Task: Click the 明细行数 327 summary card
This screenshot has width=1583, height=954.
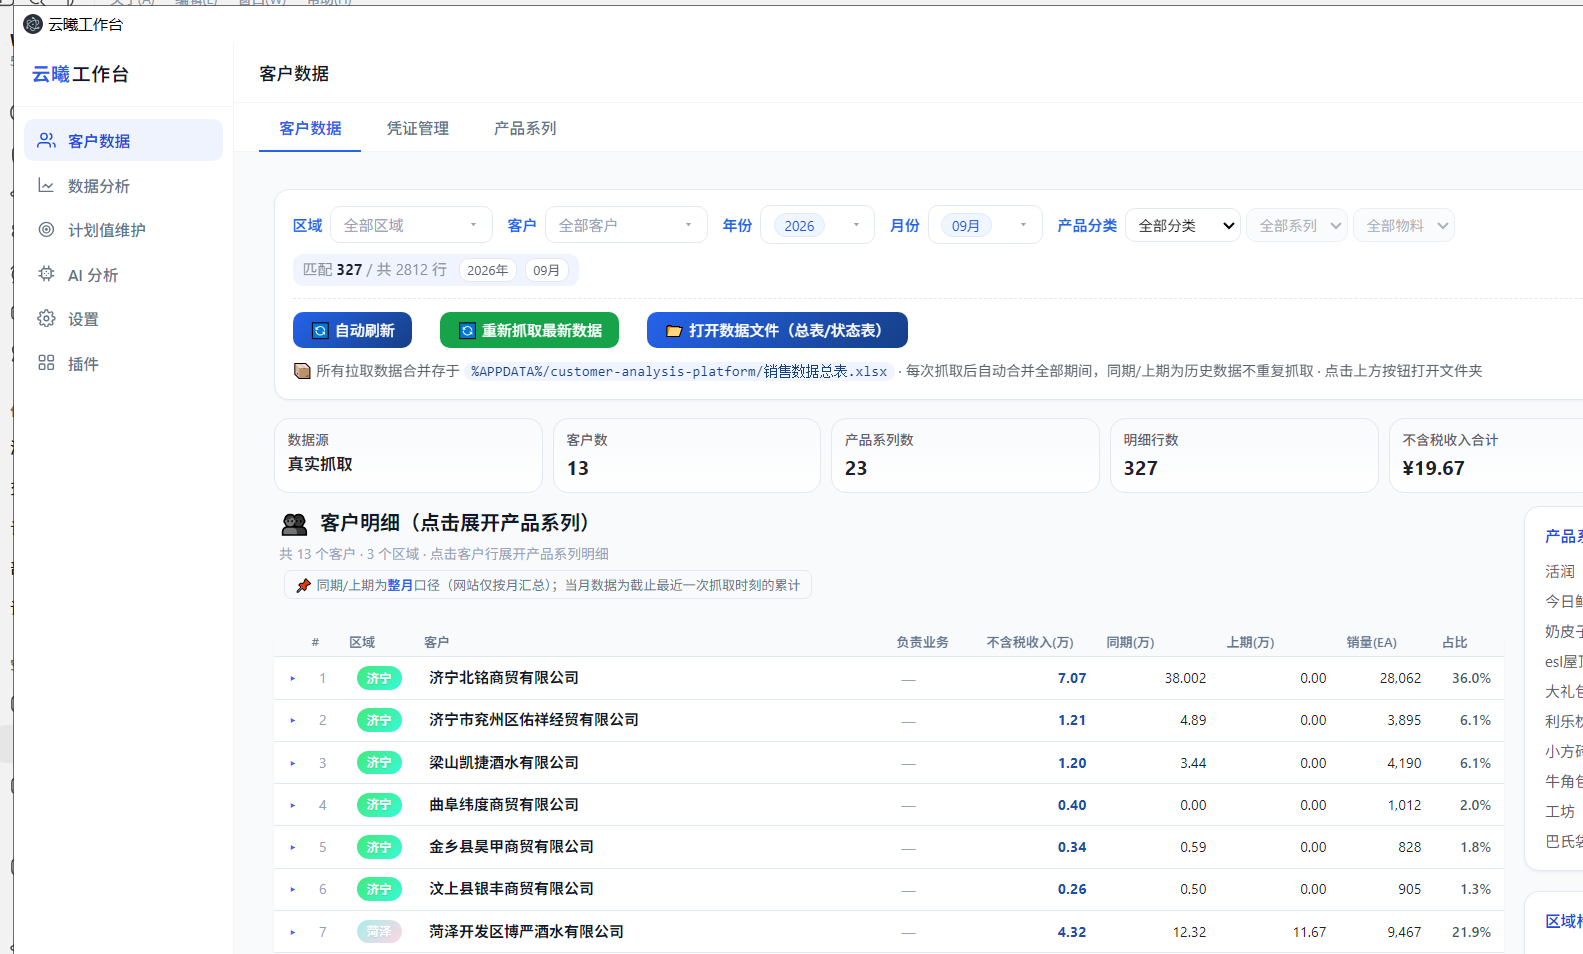Action: point(1244,455)
